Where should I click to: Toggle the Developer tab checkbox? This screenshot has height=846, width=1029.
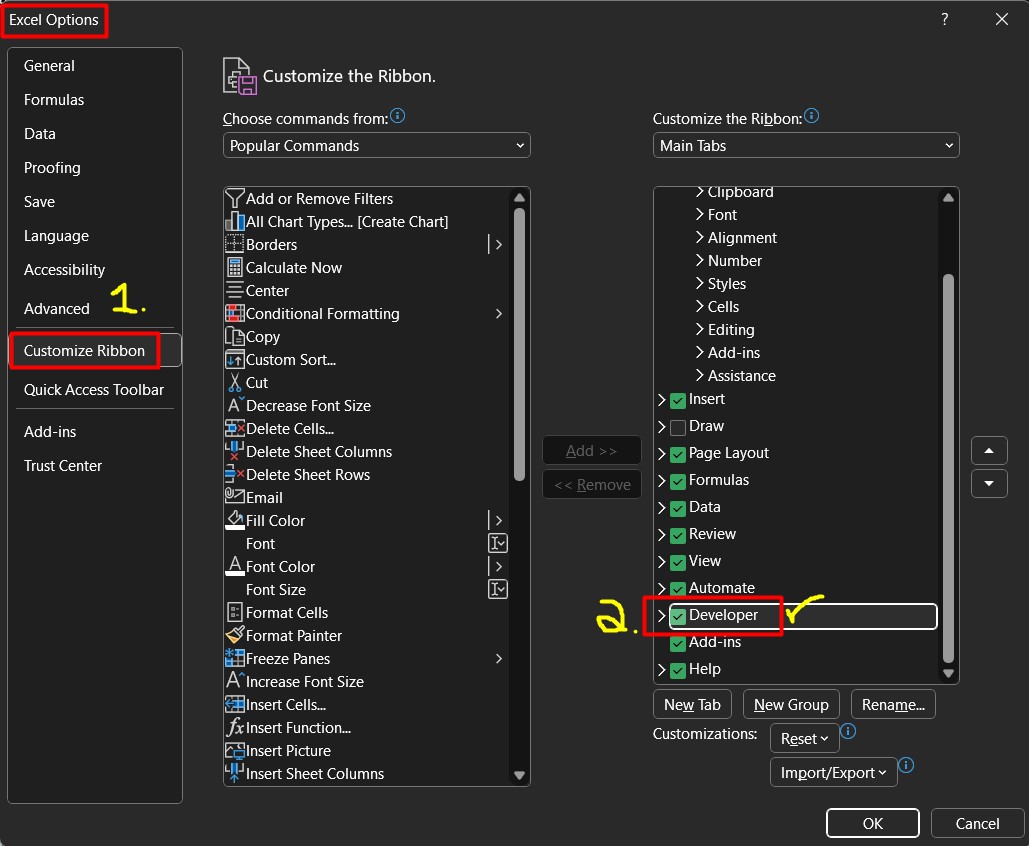point(678,616)
